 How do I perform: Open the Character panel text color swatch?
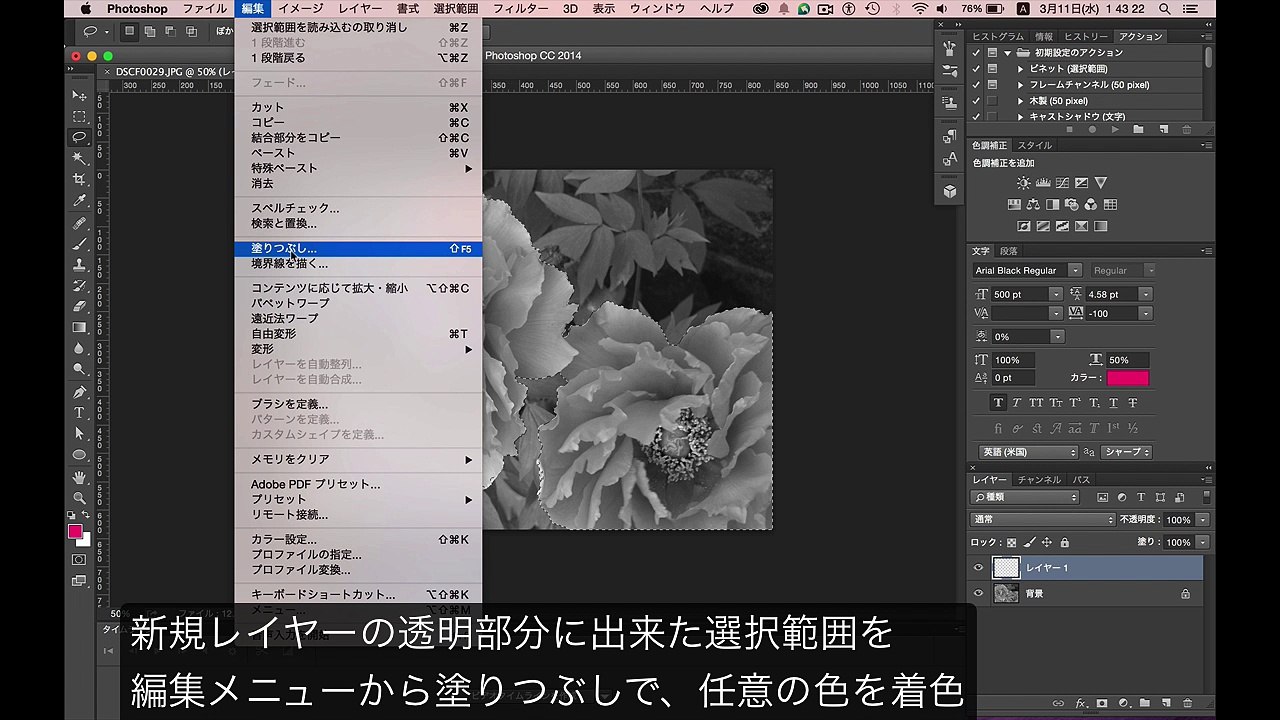(1128, 378)
